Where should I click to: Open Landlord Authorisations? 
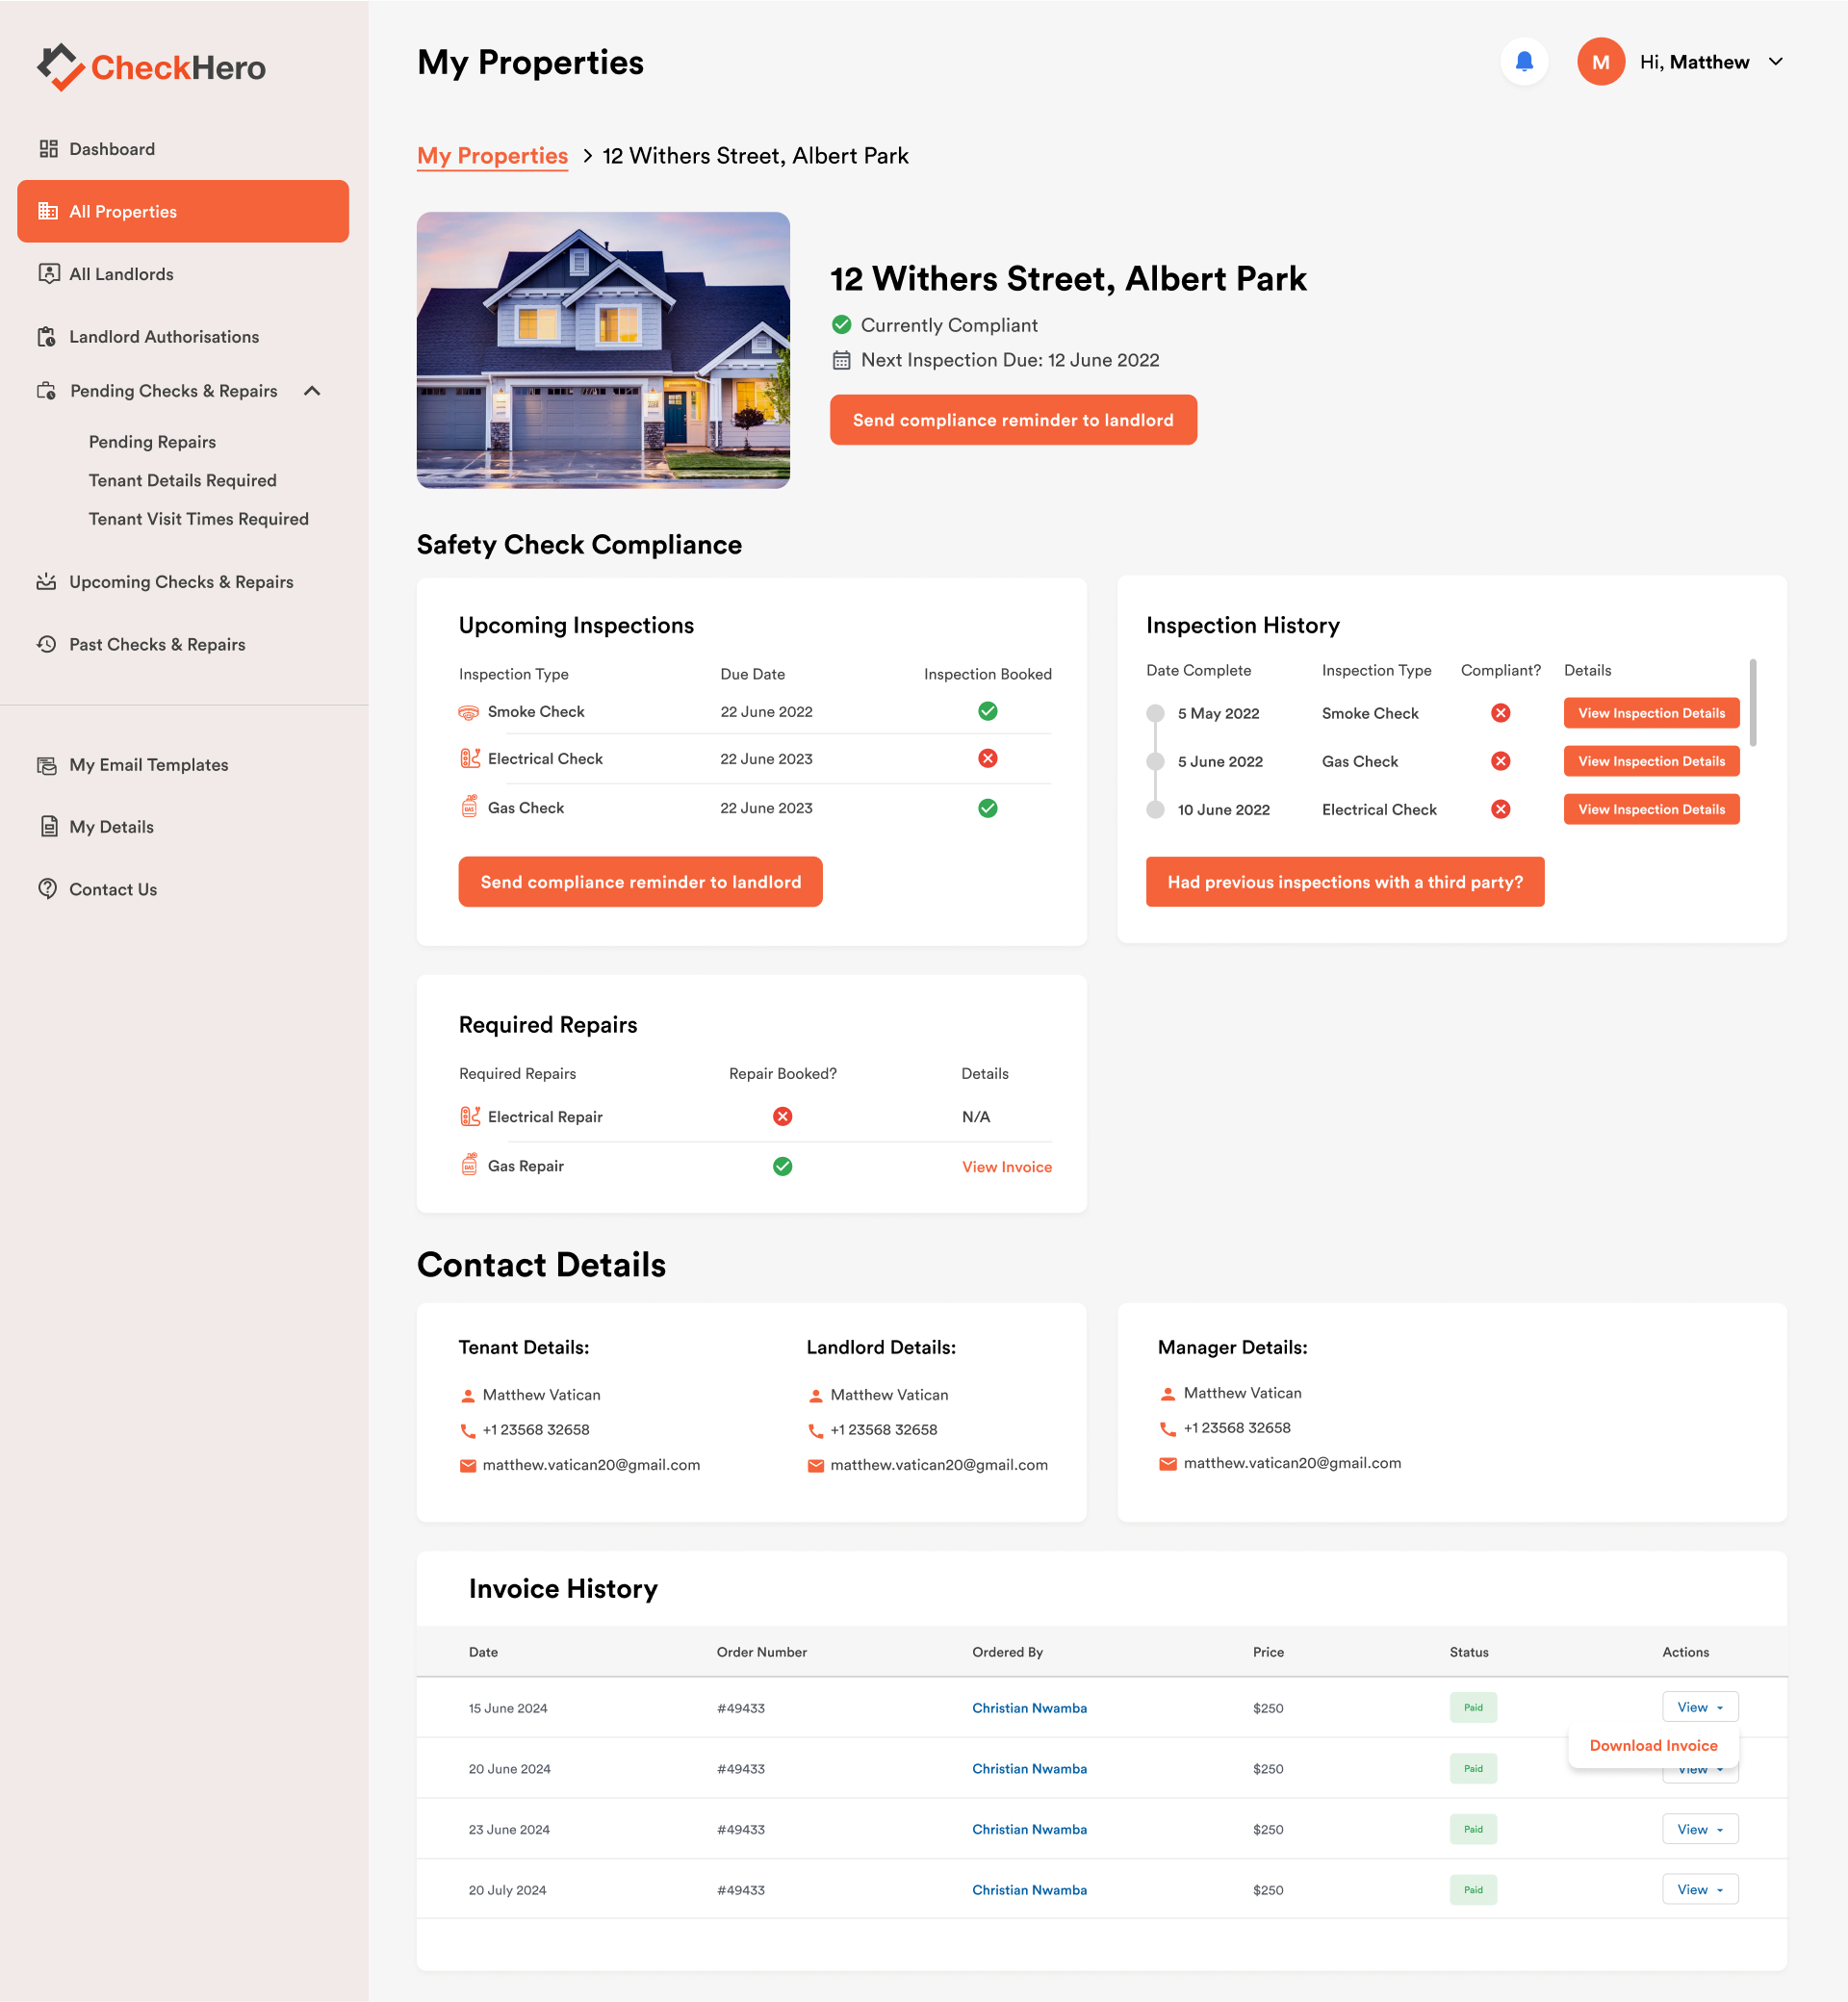click(x=163, y=336)
